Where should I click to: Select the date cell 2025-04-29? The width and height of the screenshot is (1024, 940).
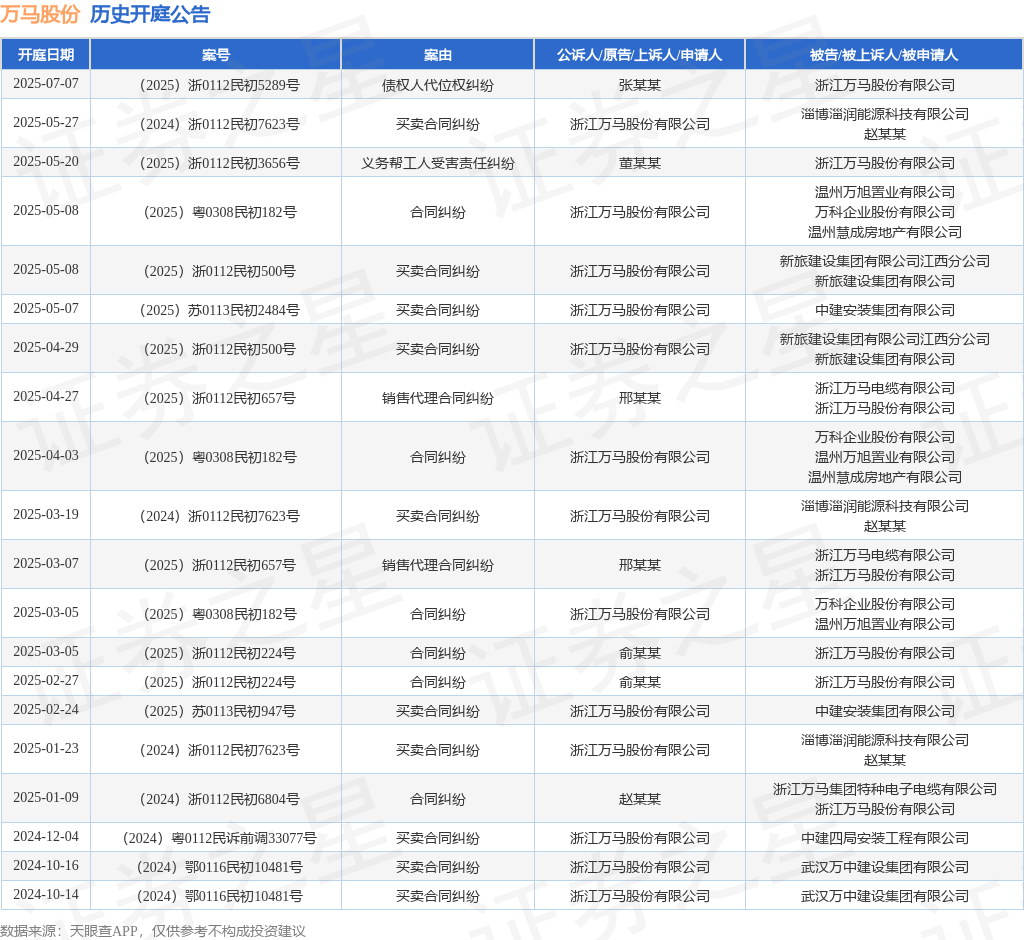pyautogui.click(x=46, y=348)
